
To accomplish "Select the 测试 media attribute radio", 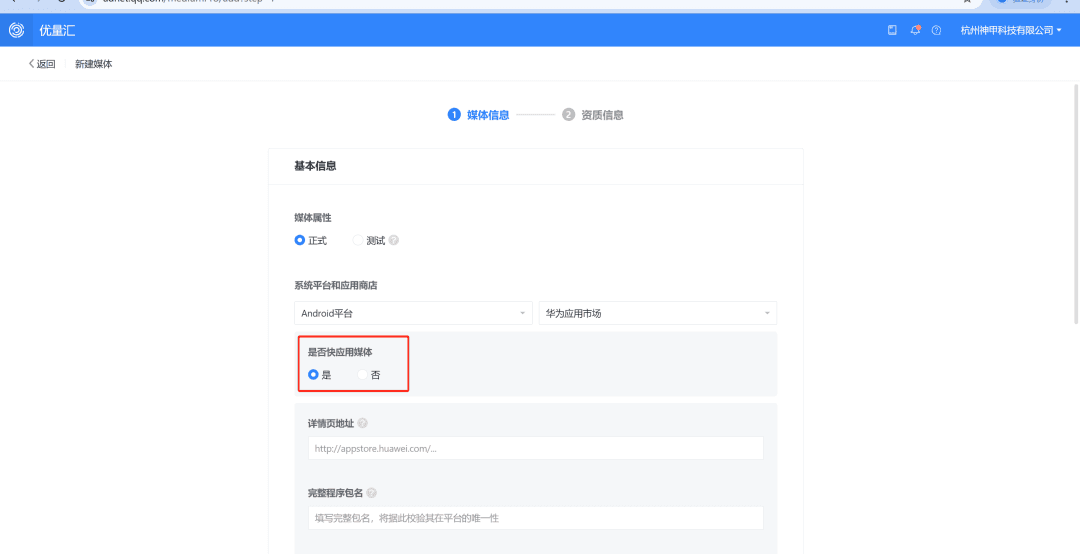I will (x=359, y=241).
